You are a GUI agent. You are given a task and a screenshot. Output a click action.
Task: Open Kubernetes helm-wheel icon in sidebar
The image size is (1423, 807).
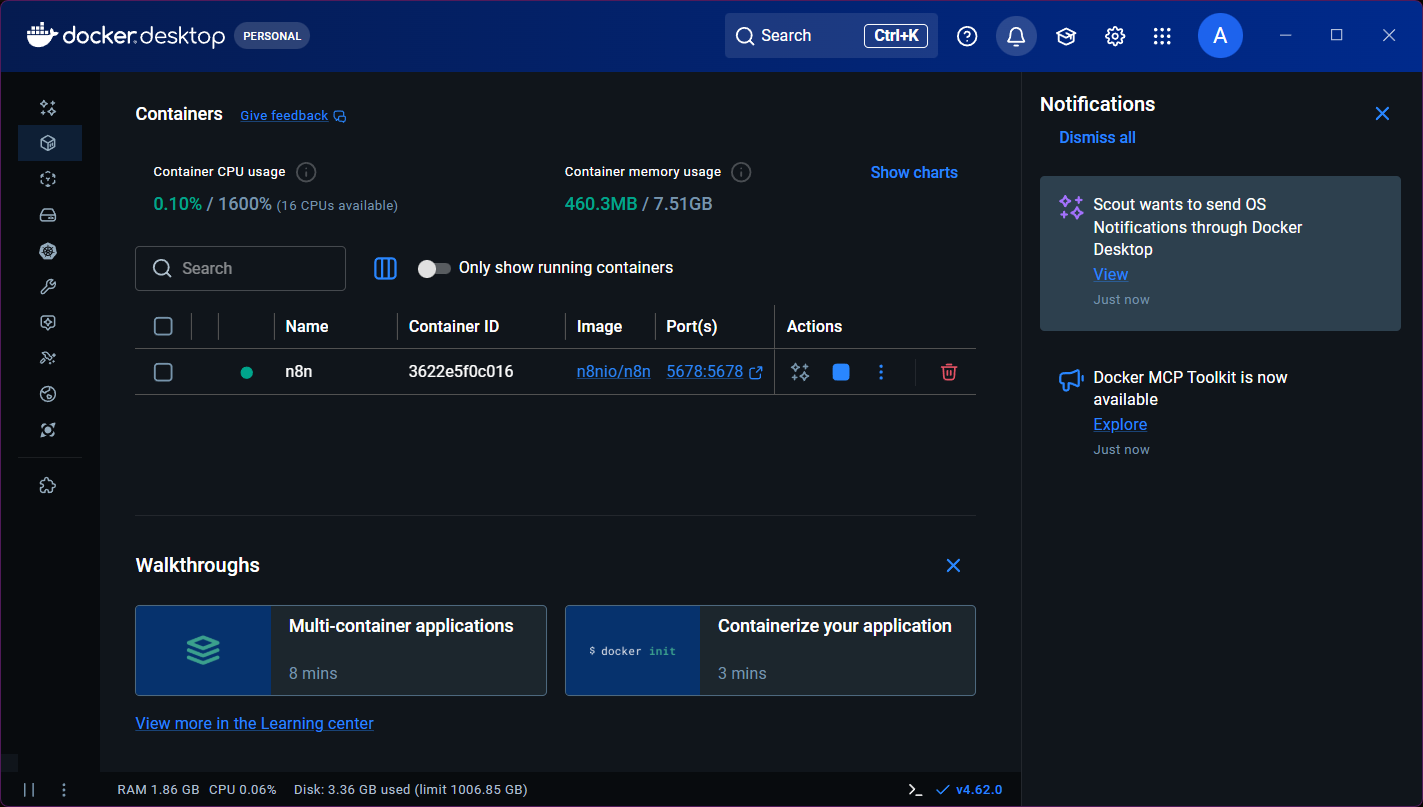(48, 251)
